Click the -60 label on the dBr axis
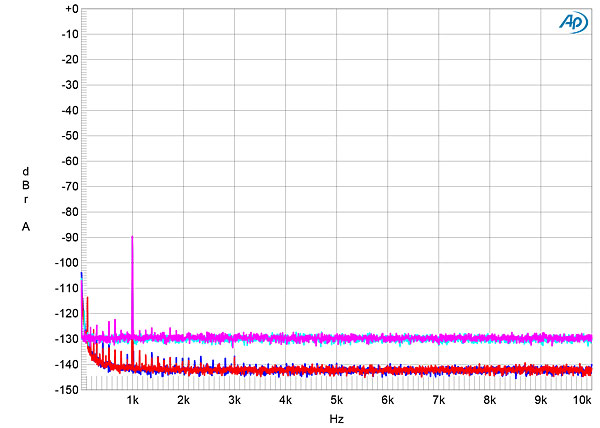Viewport: 600px width, 428px height. pyautogui.click(x=70, y=161)
